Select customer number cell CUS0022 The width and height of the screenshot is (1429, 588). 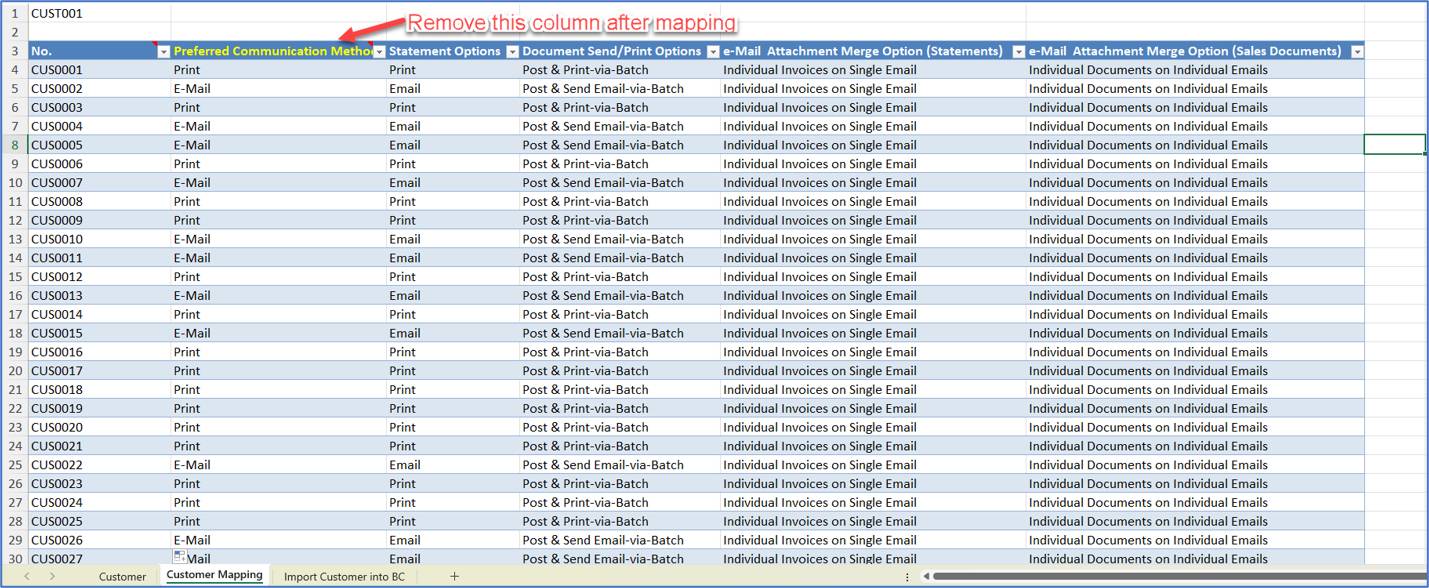point(99,465)
